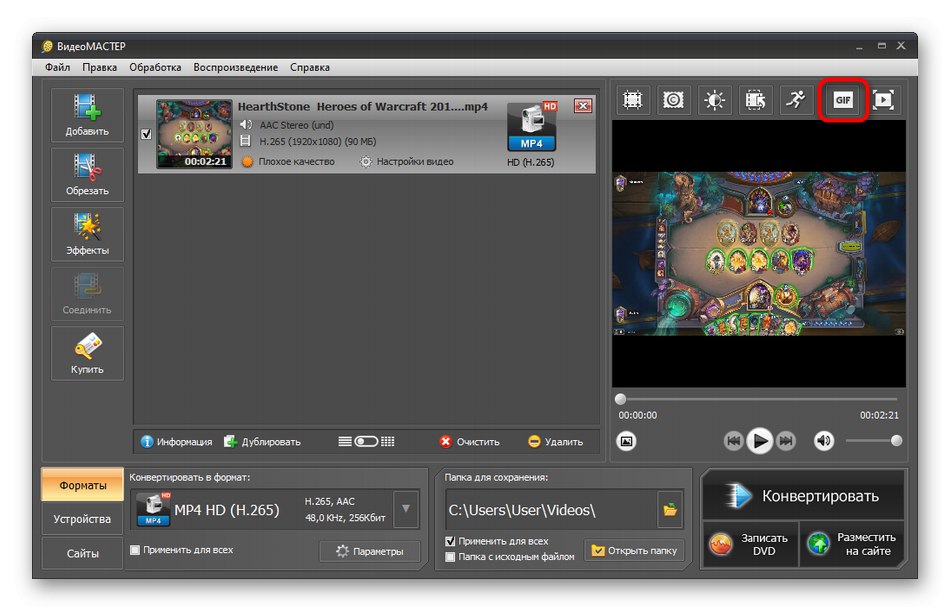950x611 pixels.
Task: Open the Обработка menu
Action: click(155, 67)
